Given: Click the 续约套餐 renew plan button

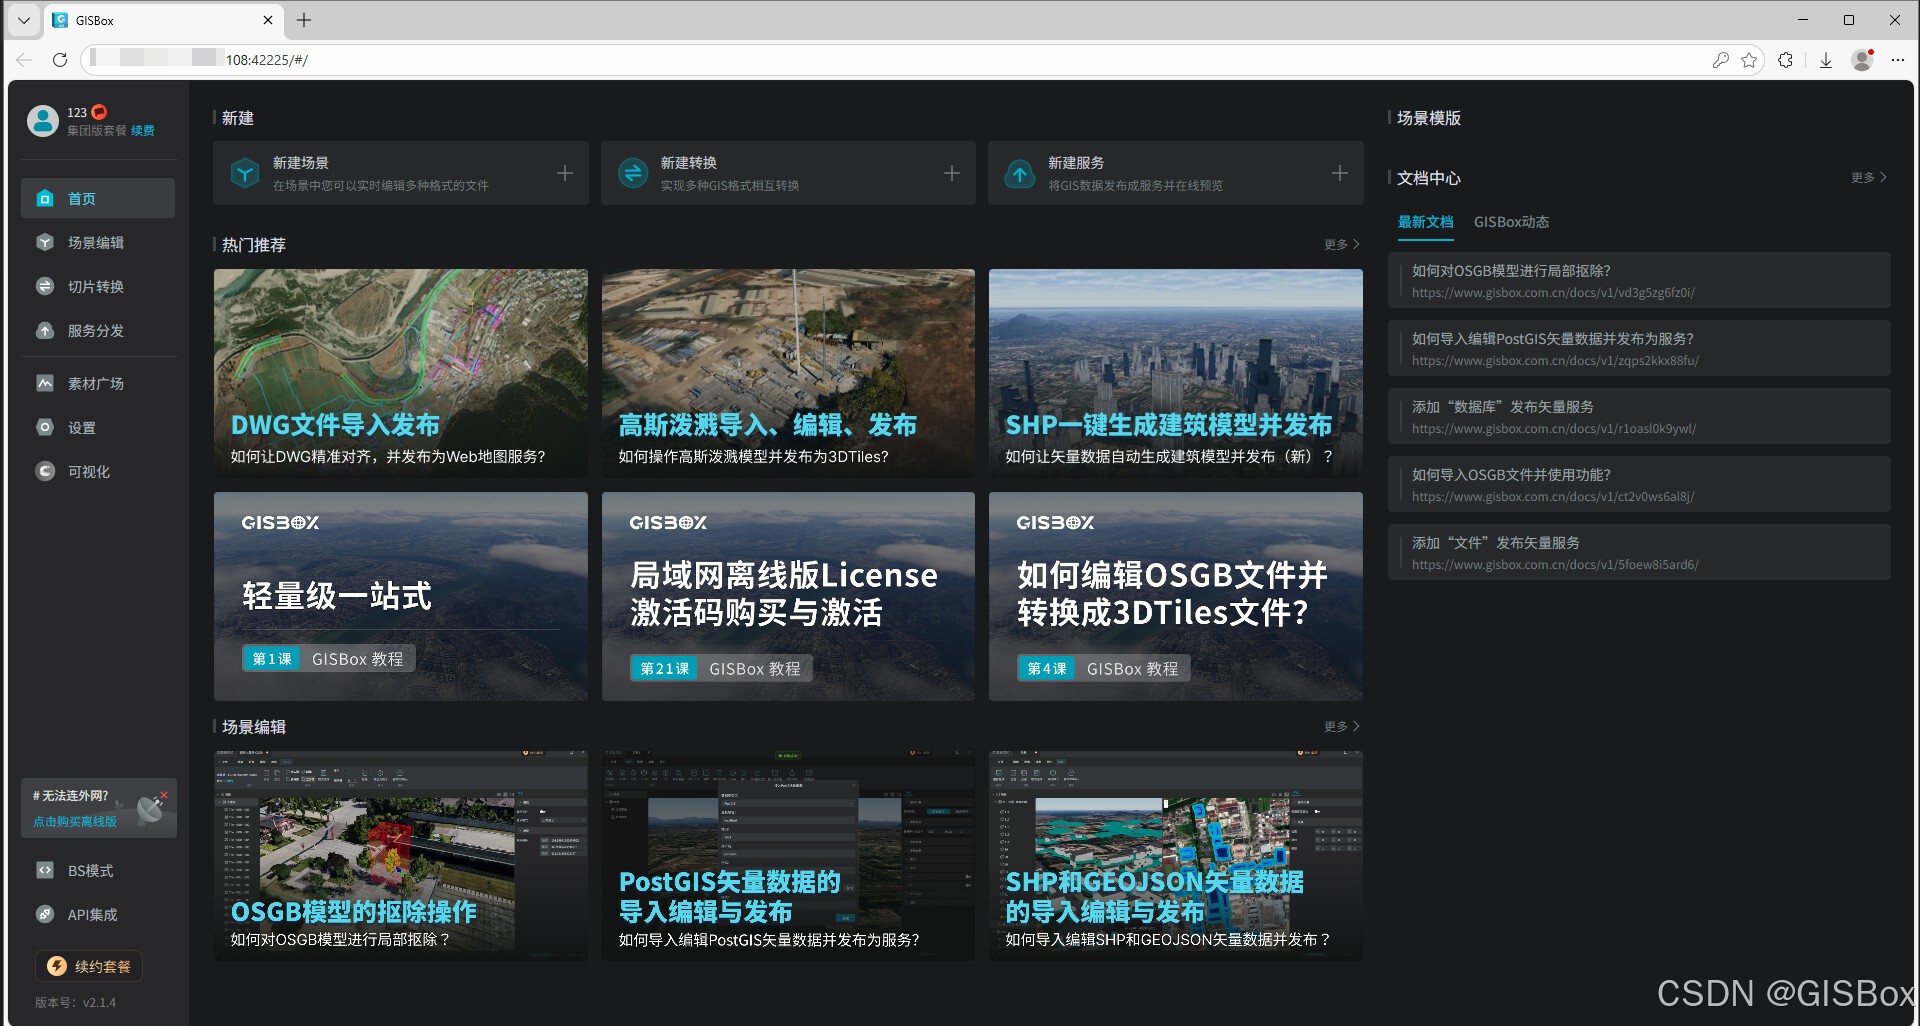Looking at the screenshot, I should 89,966.
